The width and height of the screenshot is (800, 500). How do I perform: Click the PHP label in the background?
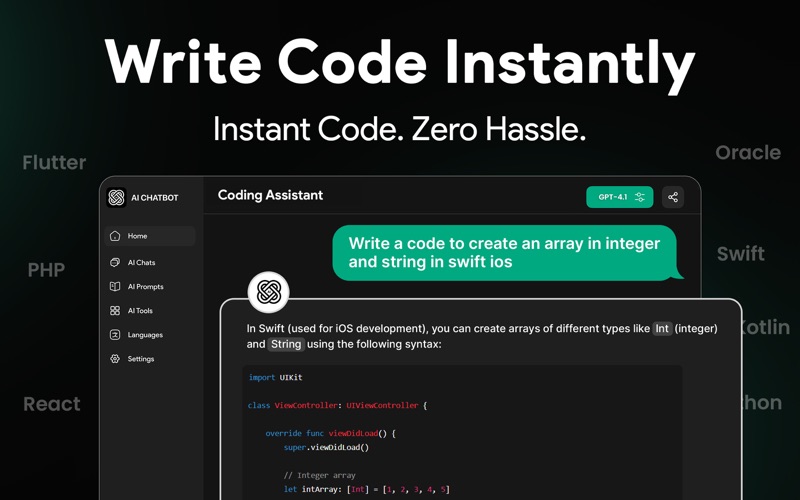coord(46,270)
